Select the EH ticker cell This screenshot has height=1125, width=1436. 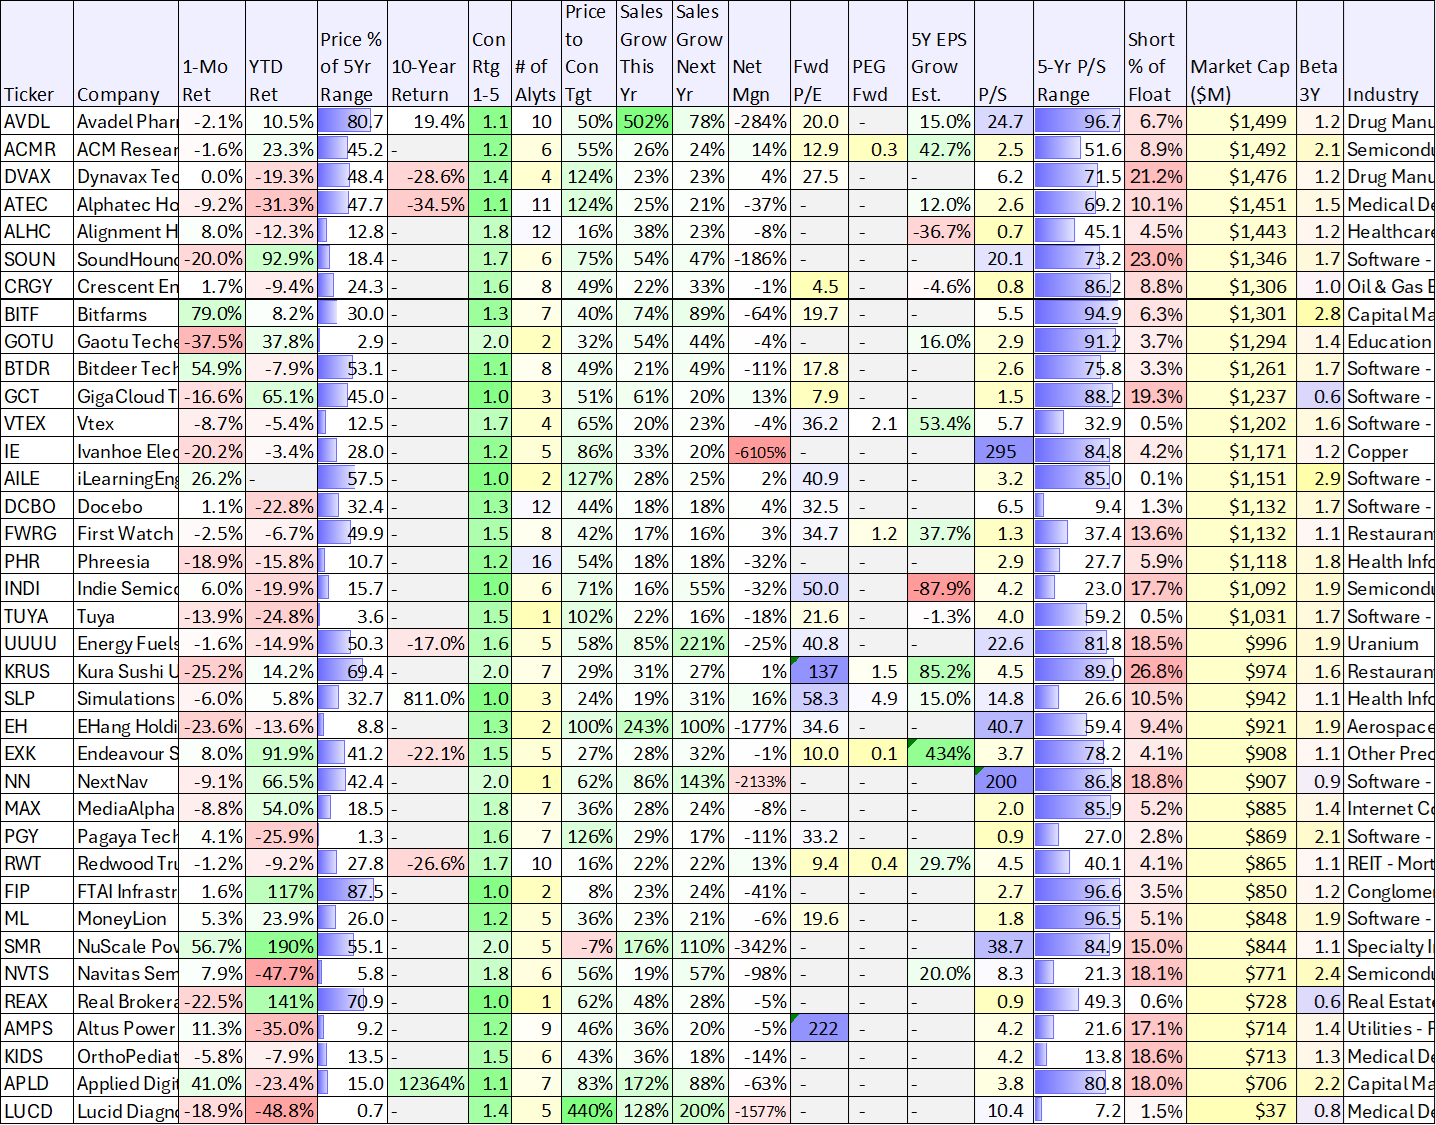click(37, 727)
